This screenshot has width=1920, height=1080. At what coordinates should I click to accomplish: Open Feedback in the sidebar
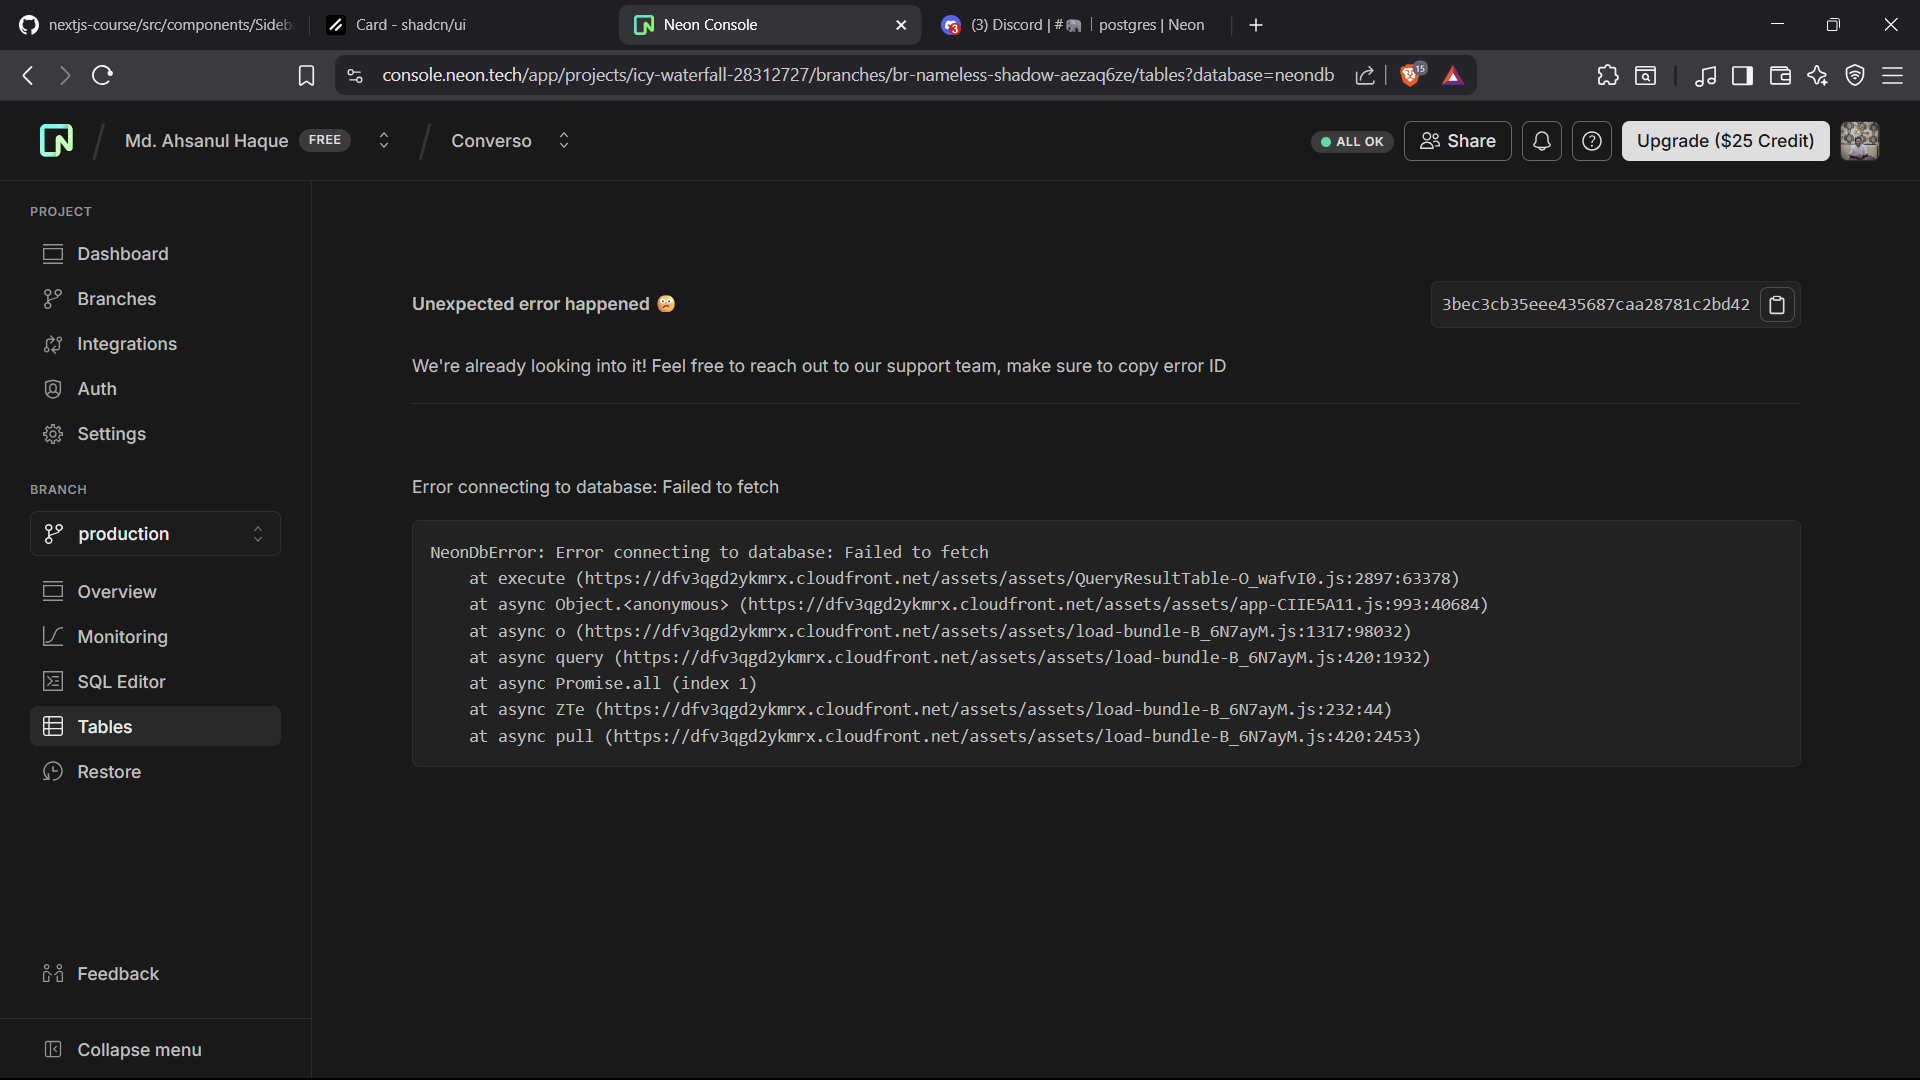pyautogui.click(x=155, y=974)
